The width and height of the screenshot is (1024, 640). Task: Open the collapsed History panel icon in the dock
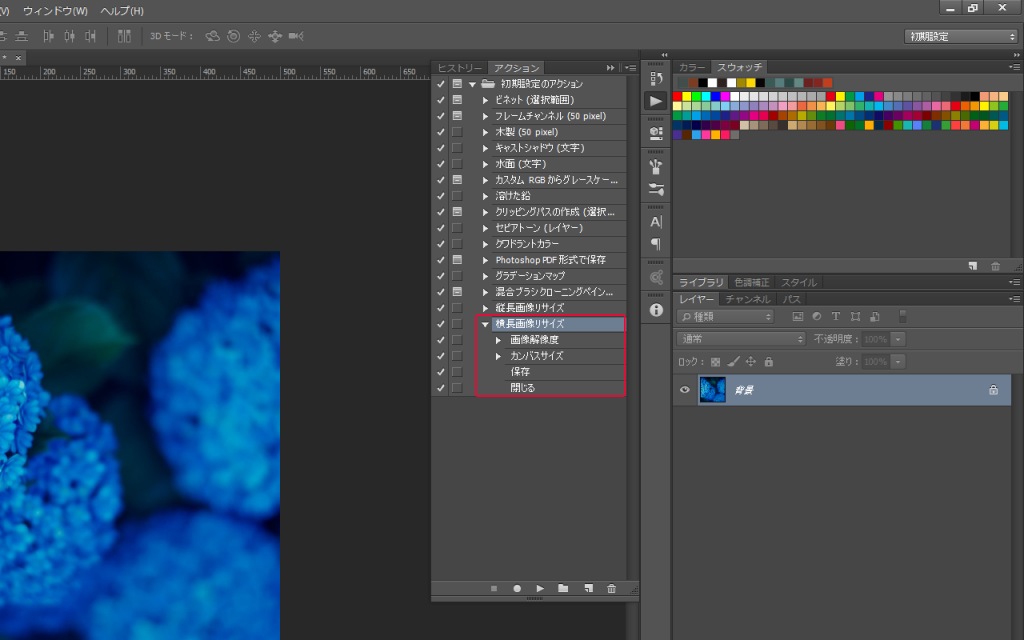(656, 78)
